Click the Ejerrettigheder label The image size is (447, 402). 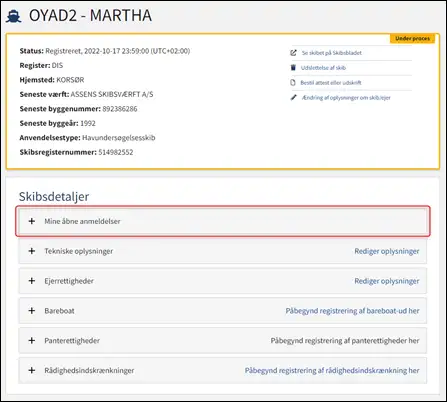69,281
